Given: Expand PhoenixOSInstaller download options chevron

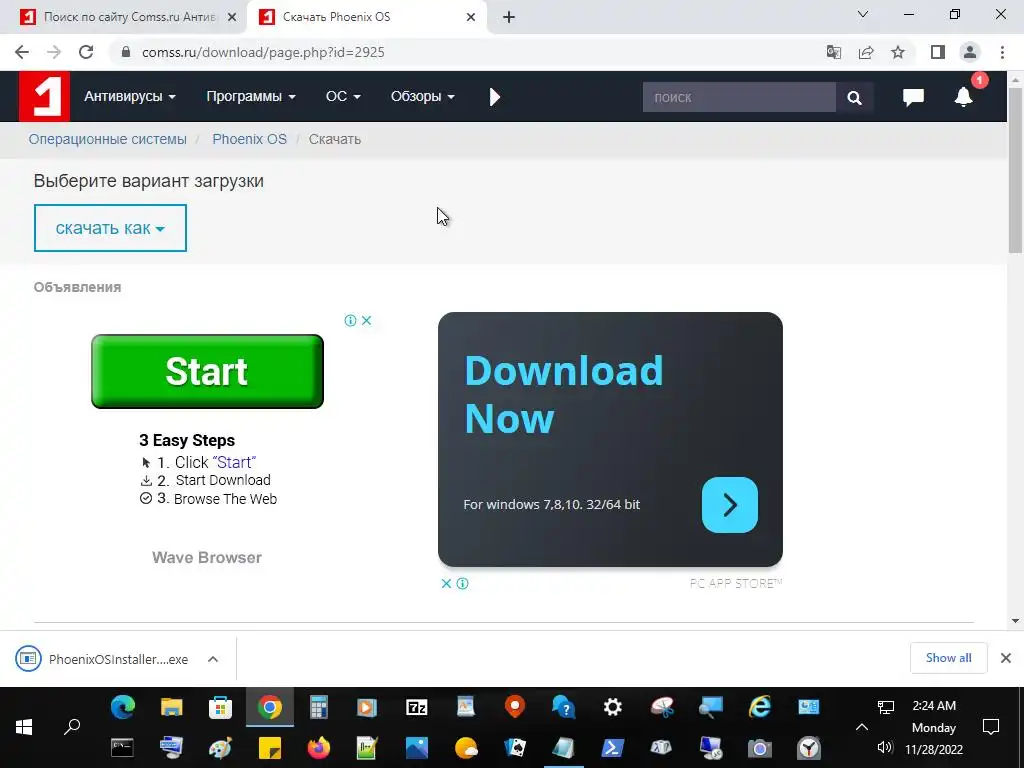Looking at the screenshot, I should click(213, 659).
